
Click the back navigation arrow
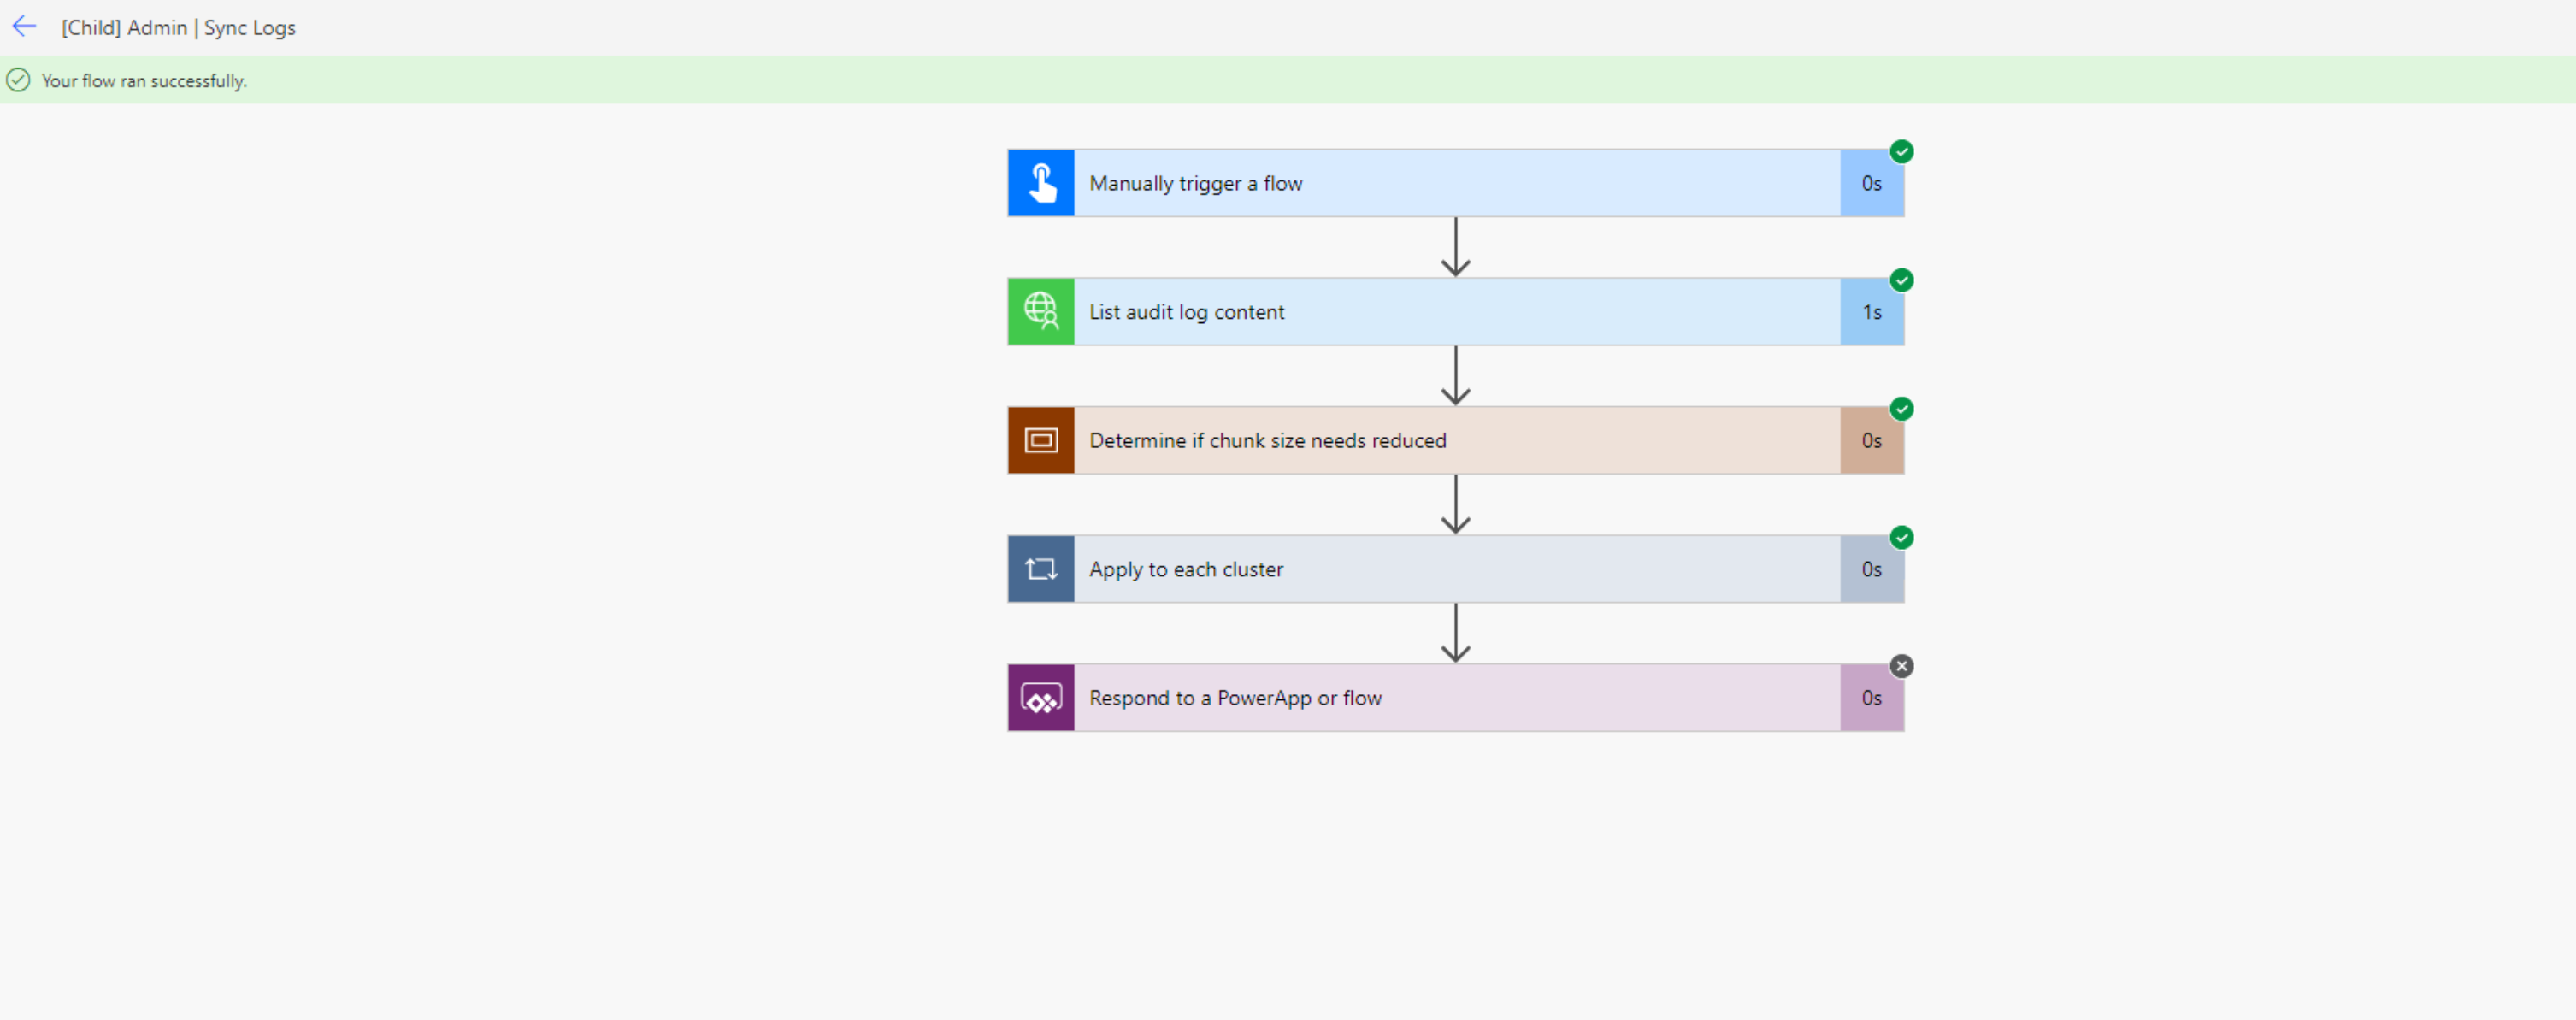coord(23,27)
